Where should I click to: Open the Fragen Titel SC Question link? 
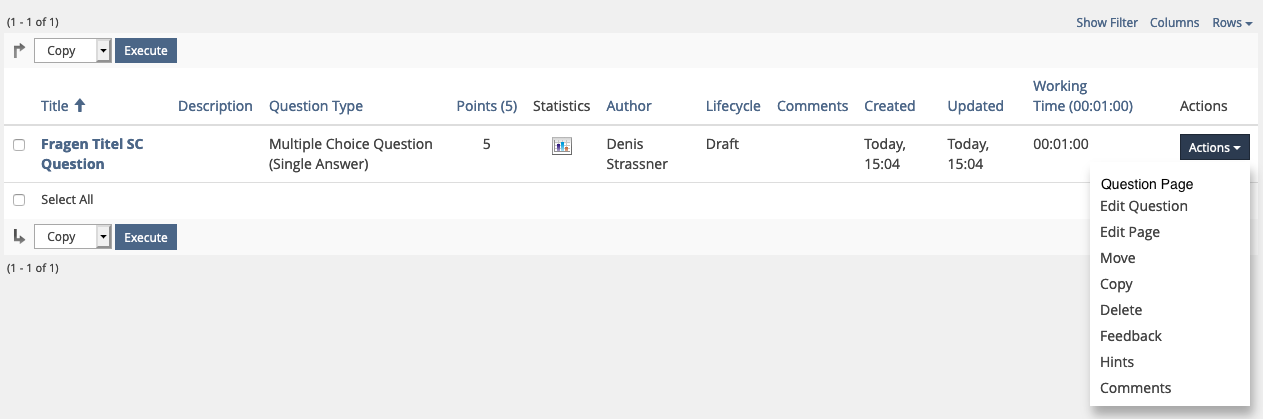92,154
